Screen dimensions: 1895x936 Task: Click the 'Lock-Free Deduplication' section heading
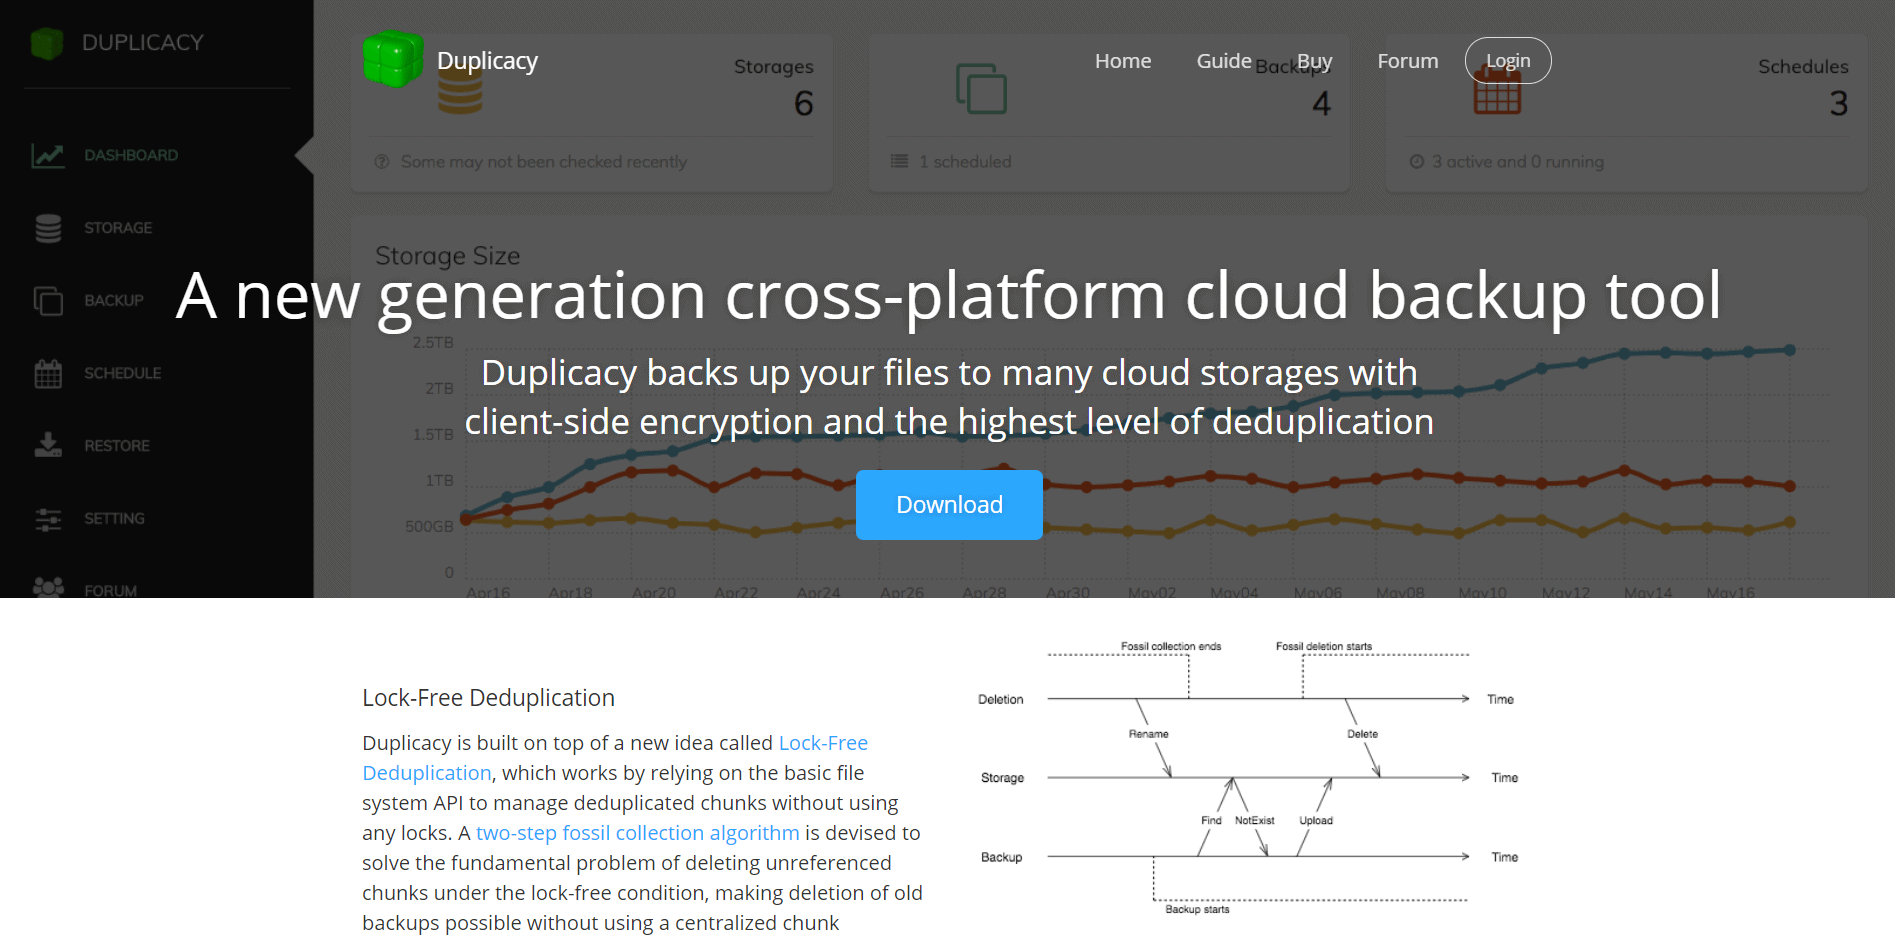(488, 698)
